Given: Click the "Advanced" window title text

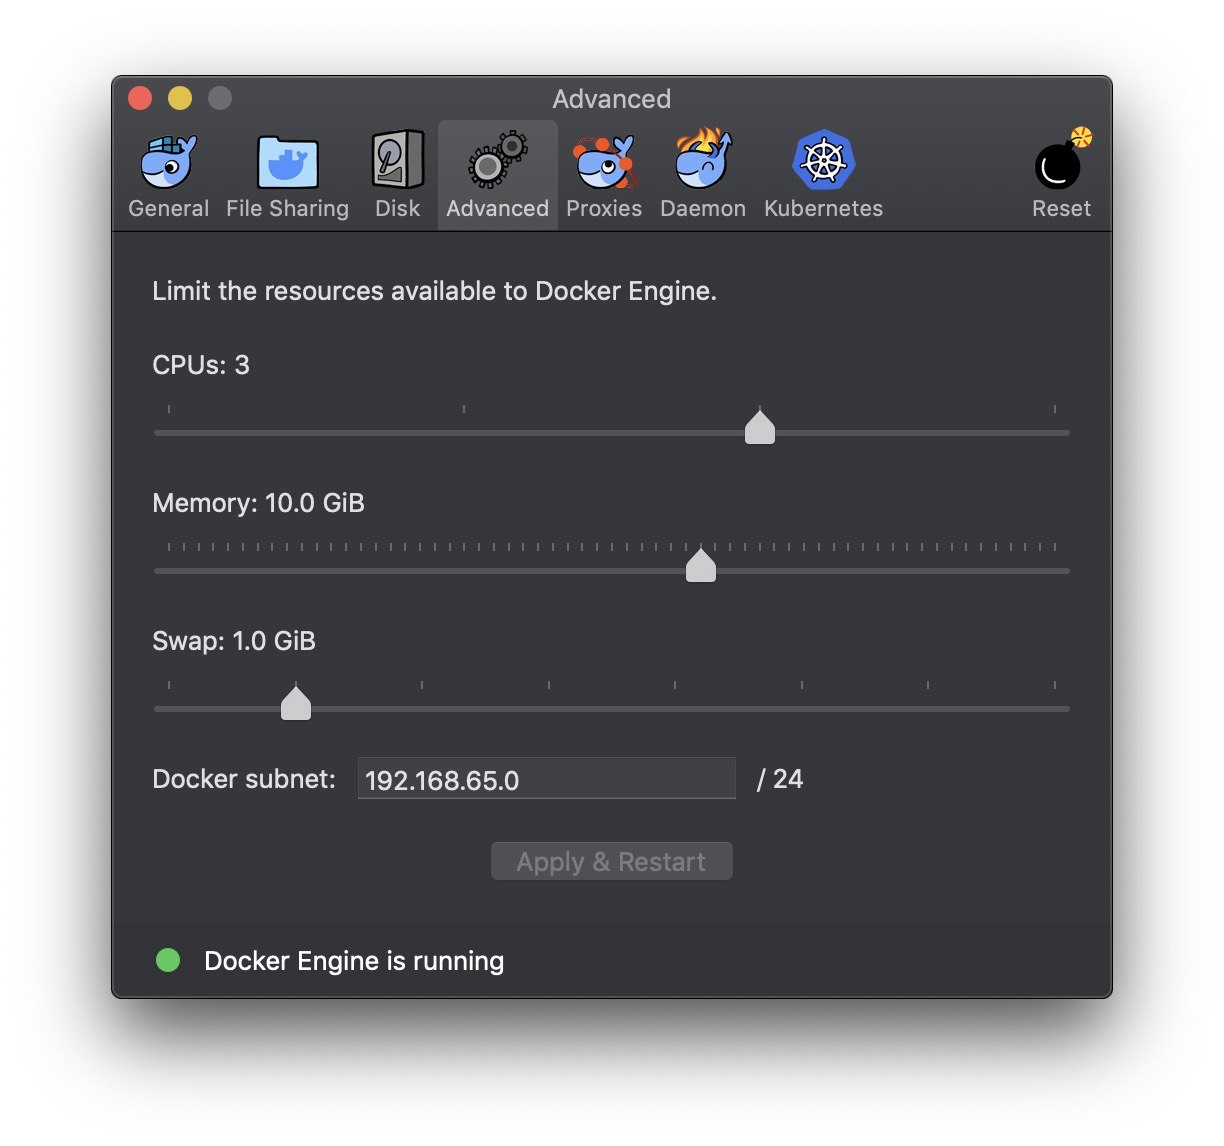Looking at the screenshot, I should coord(612,99).
